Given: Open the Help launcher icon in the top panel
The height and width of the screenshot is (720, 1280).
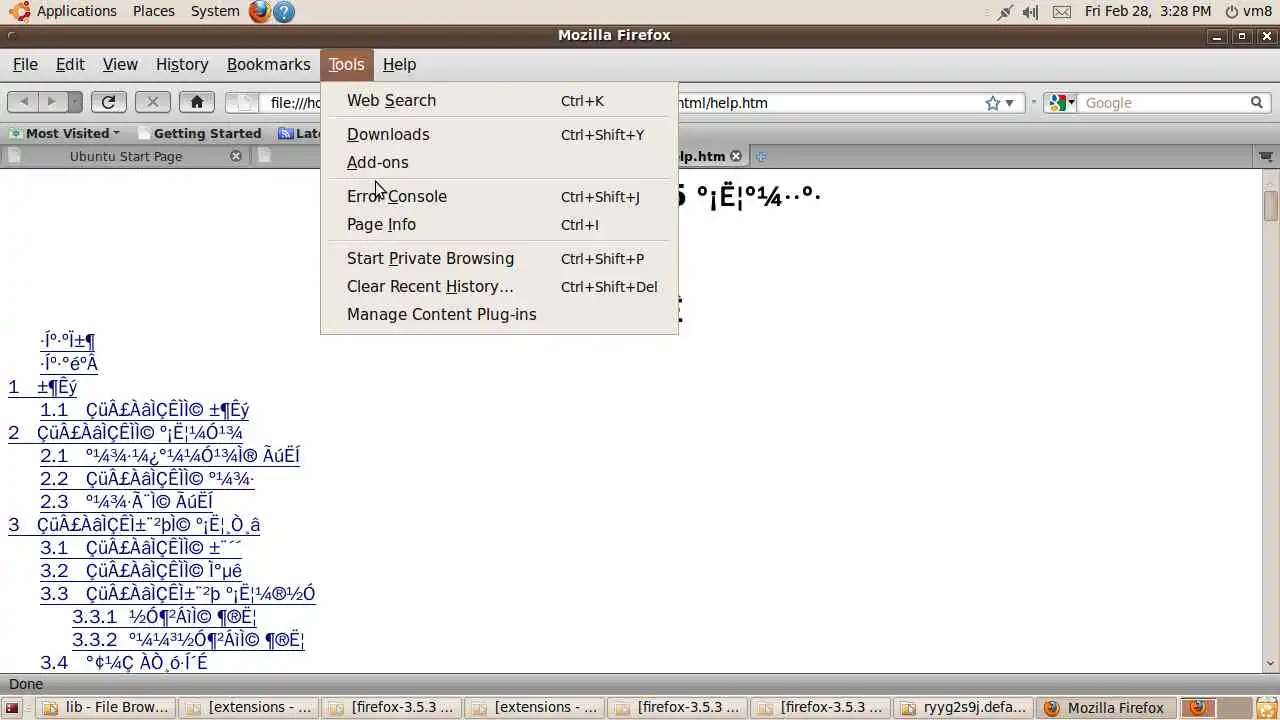Looking at the screenshot, I should tap(284, 12).
